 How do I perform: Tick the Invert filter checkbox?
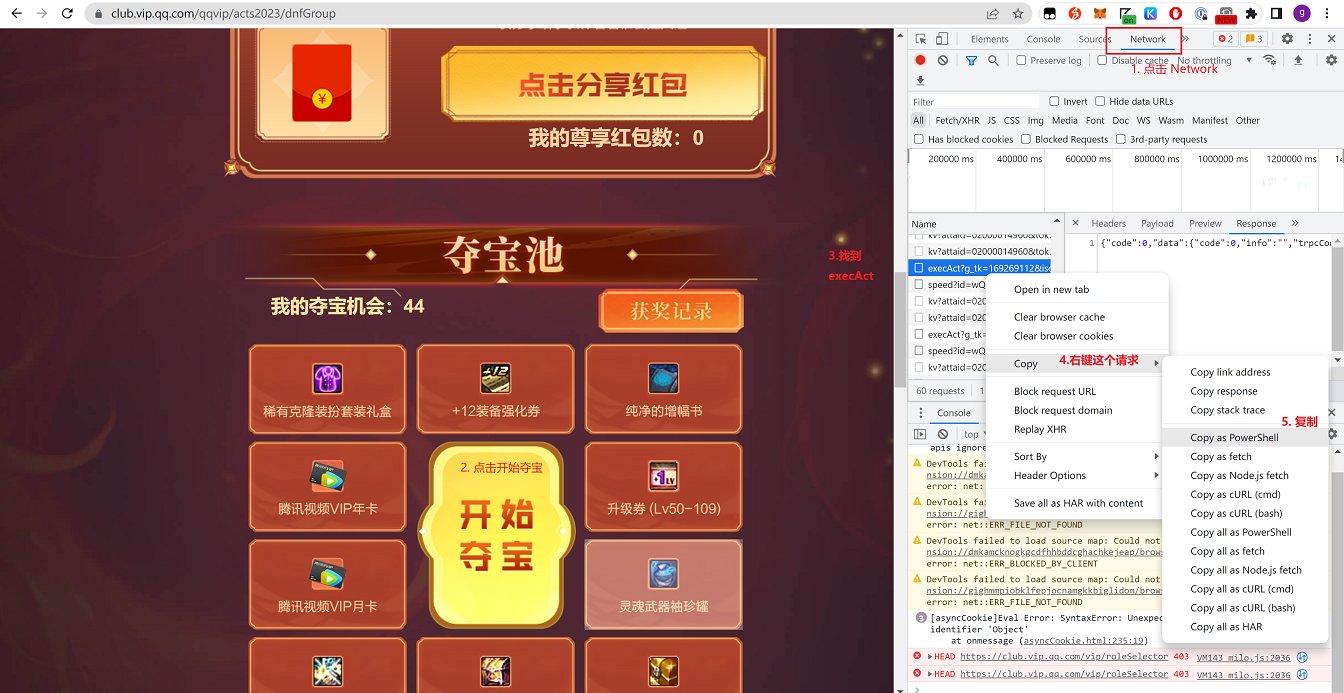click(x=1054, y=101)
